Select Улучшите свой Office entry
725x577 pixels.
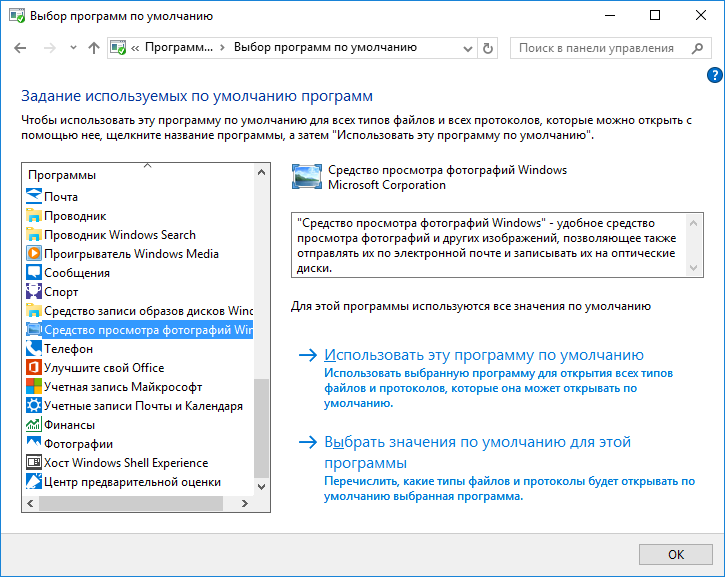coord(104,368)
